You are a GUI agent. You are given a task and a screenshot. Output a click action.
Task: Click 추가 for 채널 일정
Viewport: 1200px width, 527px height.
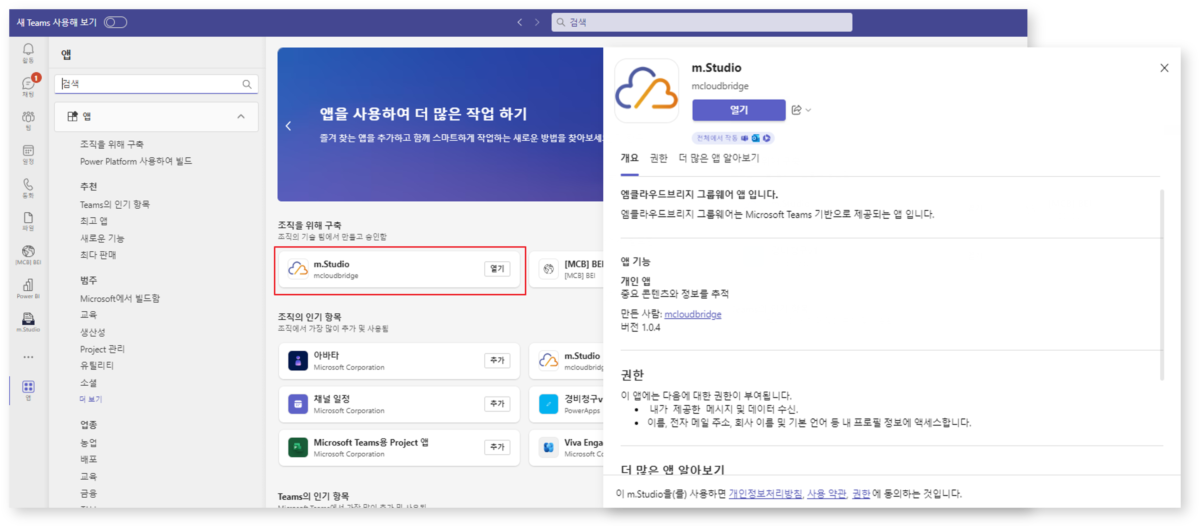[497, 404]
